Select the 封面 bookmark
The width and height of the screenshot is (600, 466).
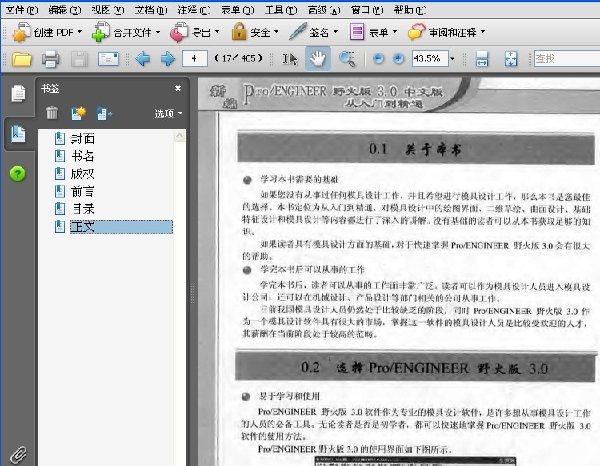83,138
